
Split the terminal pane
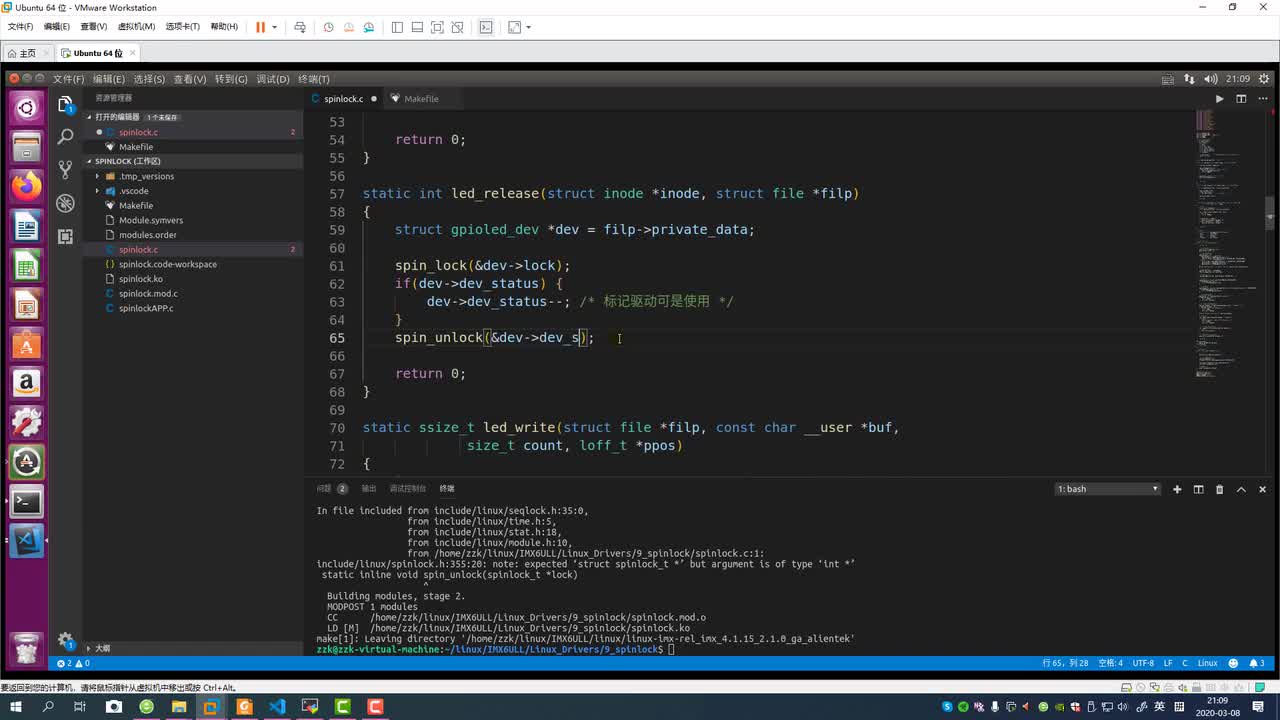(1198, 489)
